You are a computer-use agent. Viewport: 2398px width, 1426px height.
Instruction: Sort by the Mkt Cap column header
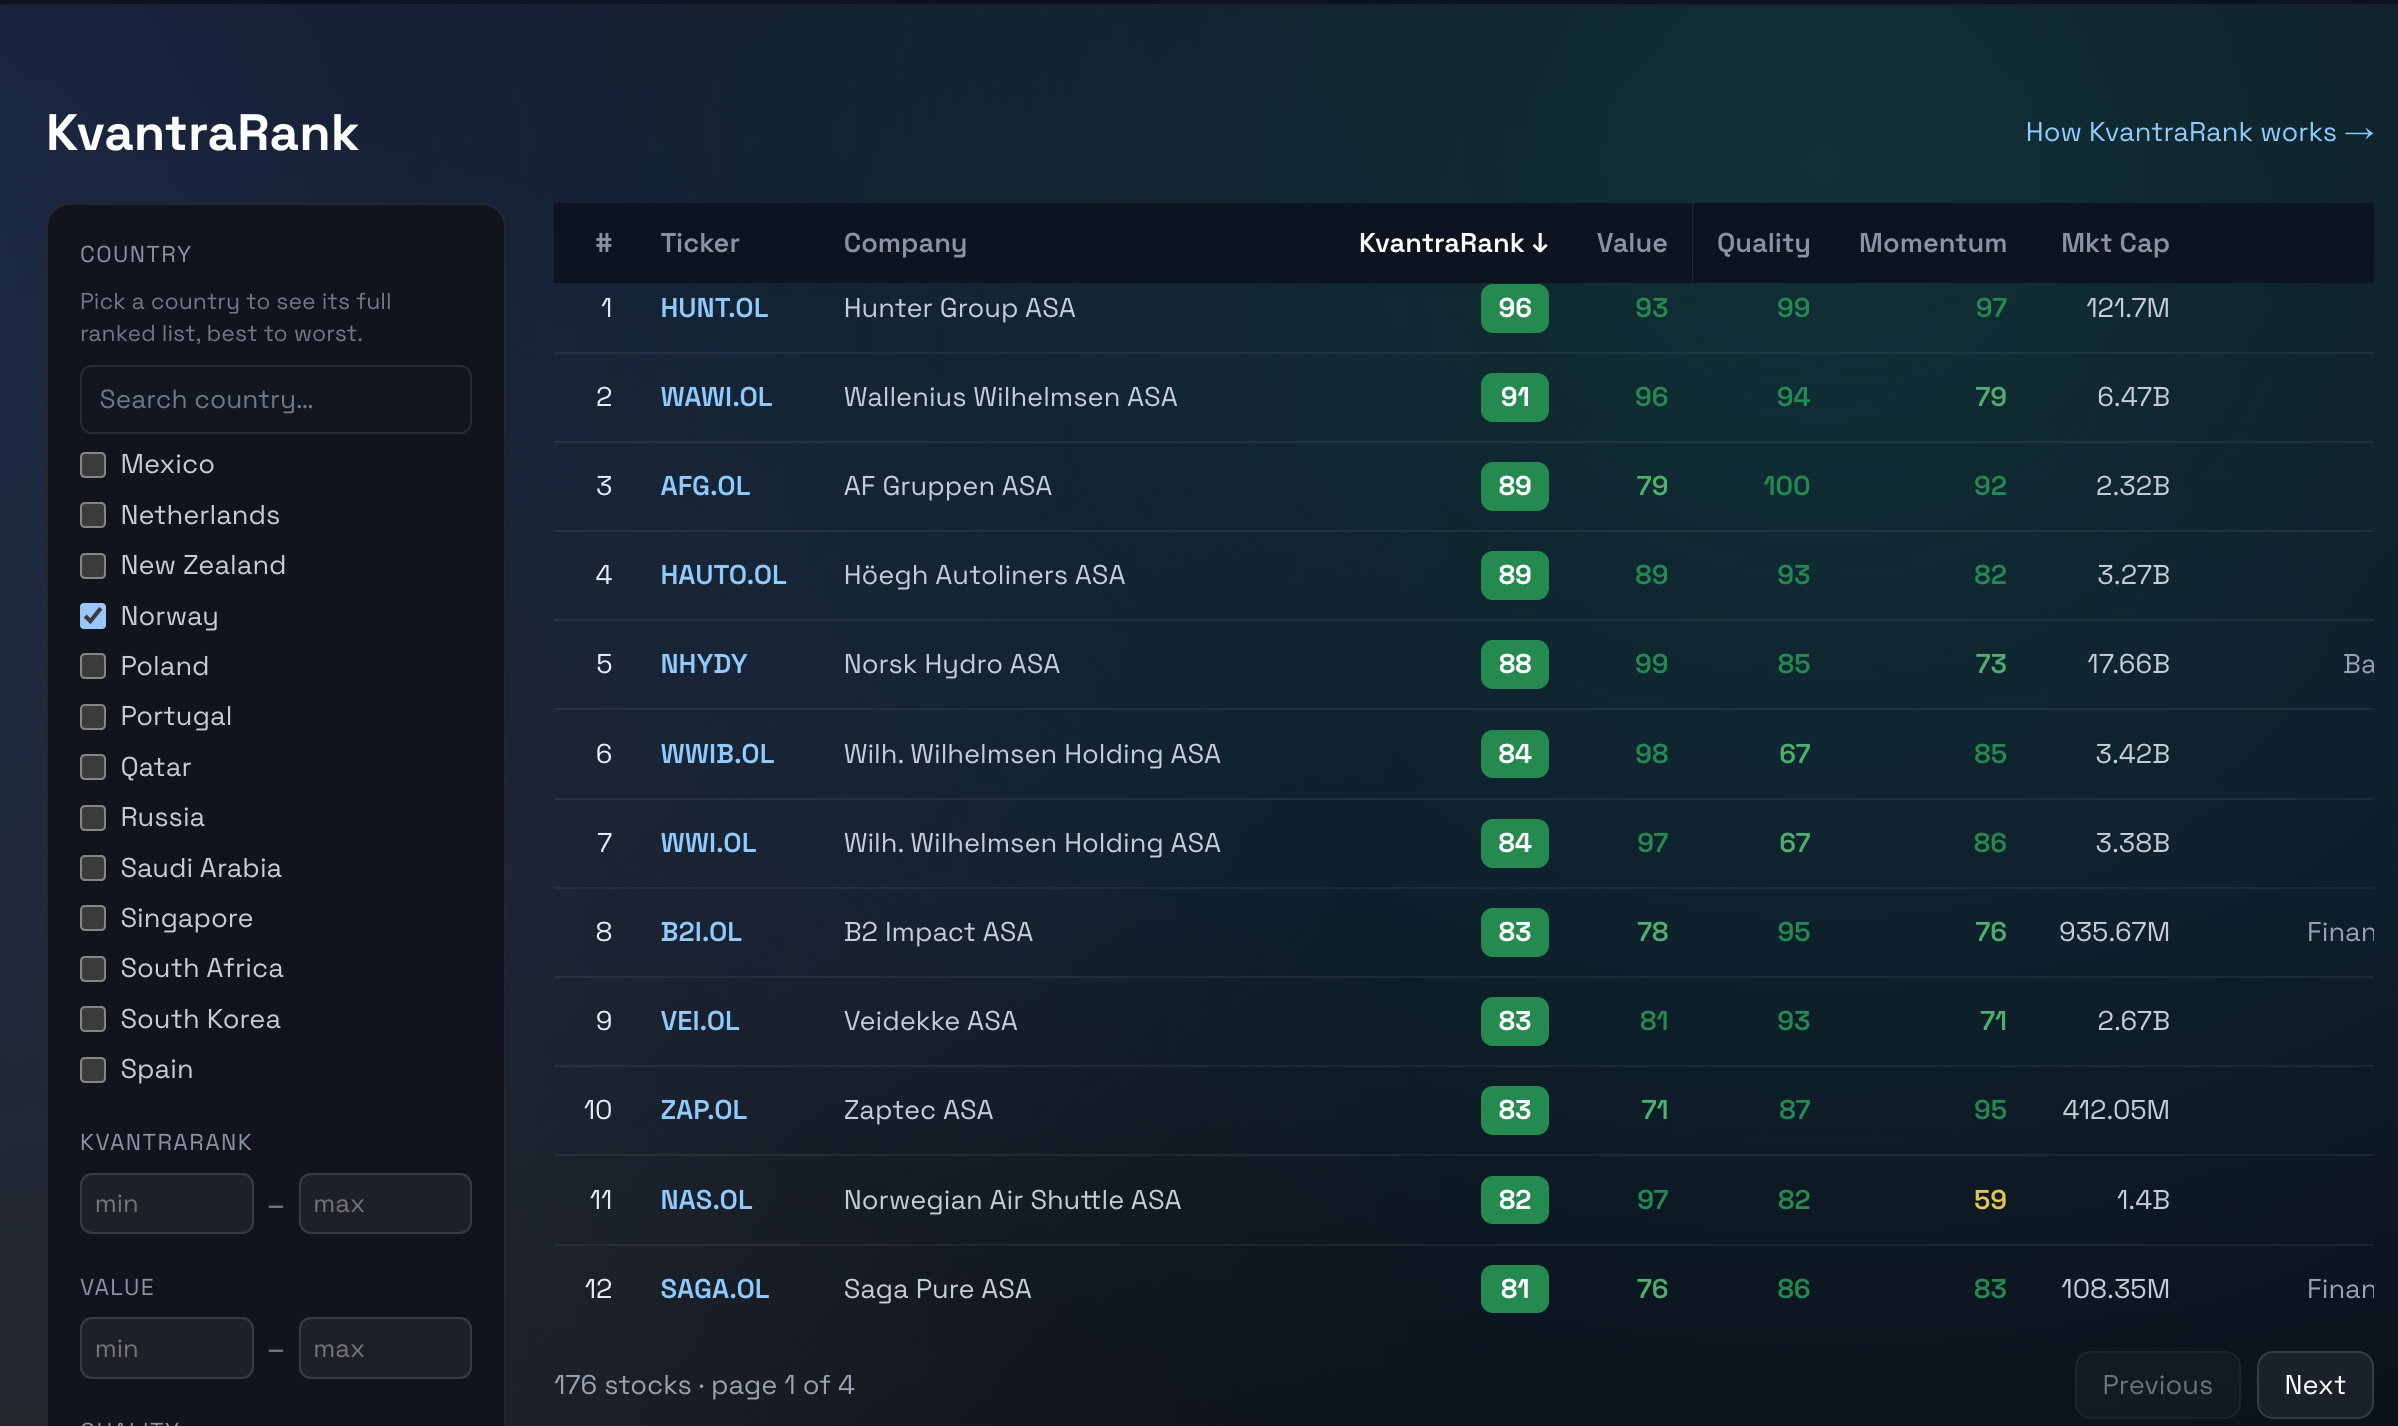[2115, 243]
